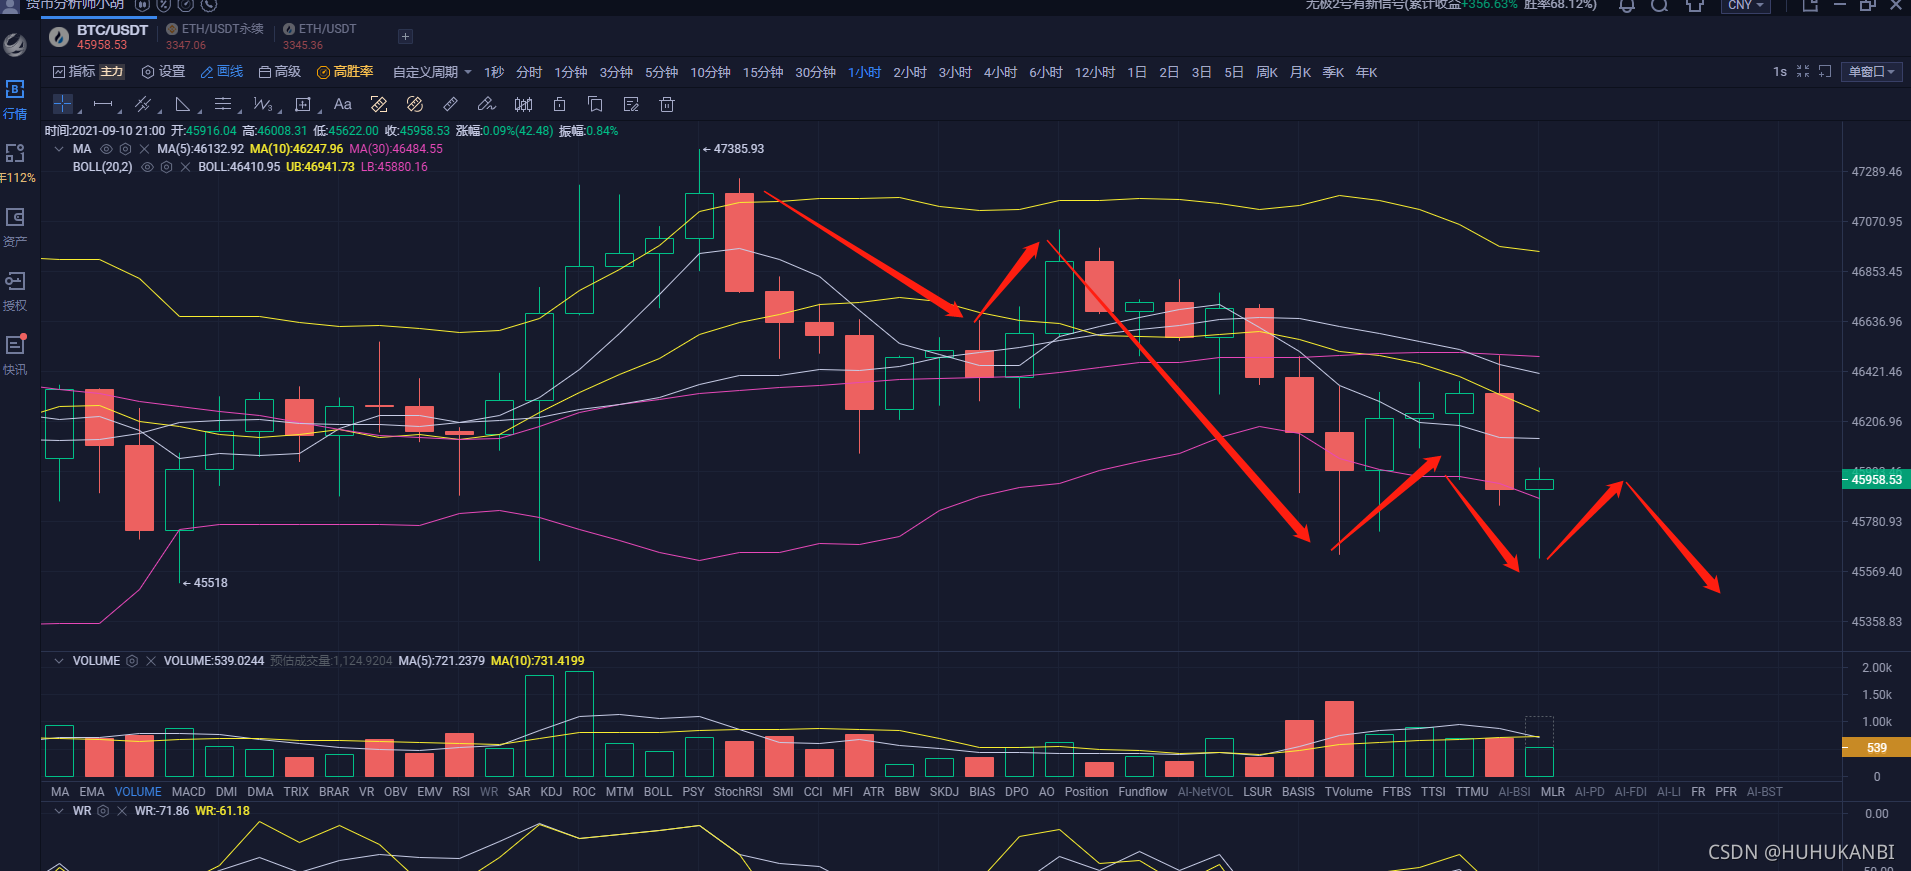Click the 45958.53 current price label on axis
This screenshot has width=1911, height=871.
point(1876,480)
